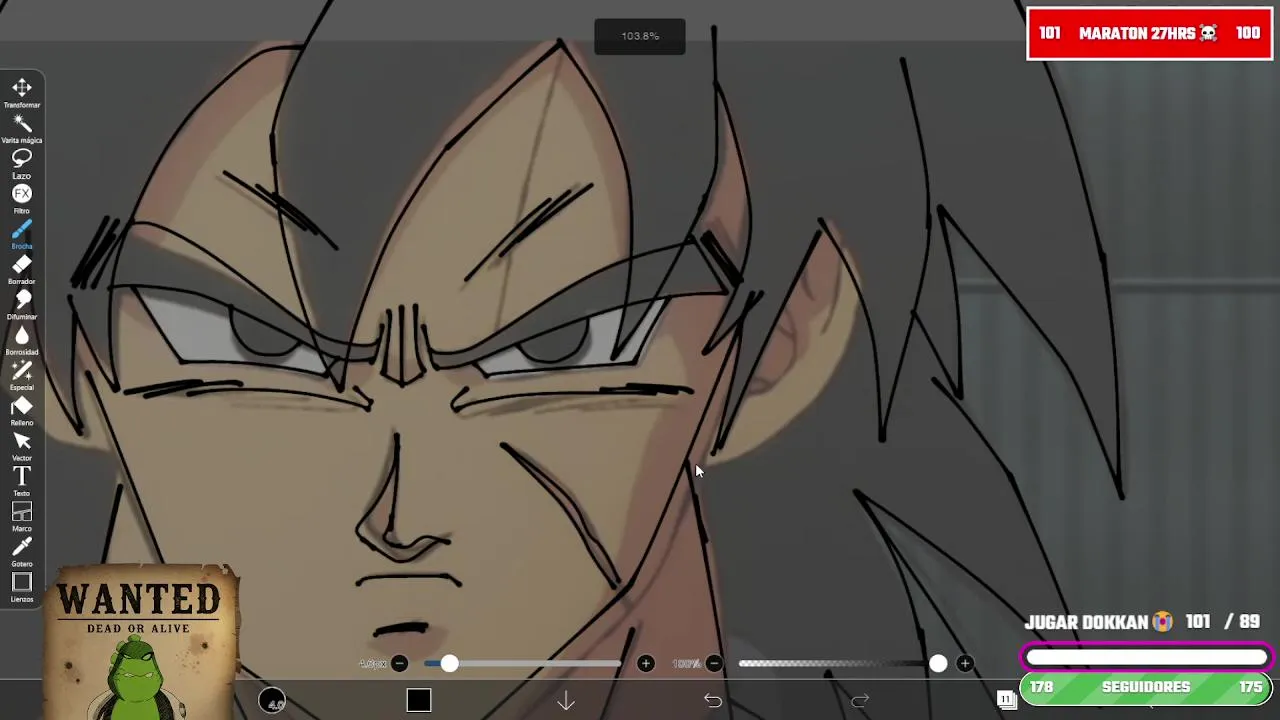The width and height of the screenshot is (1280, 720).
Task: Click the brush size slider handle
Action: point(449,663)
